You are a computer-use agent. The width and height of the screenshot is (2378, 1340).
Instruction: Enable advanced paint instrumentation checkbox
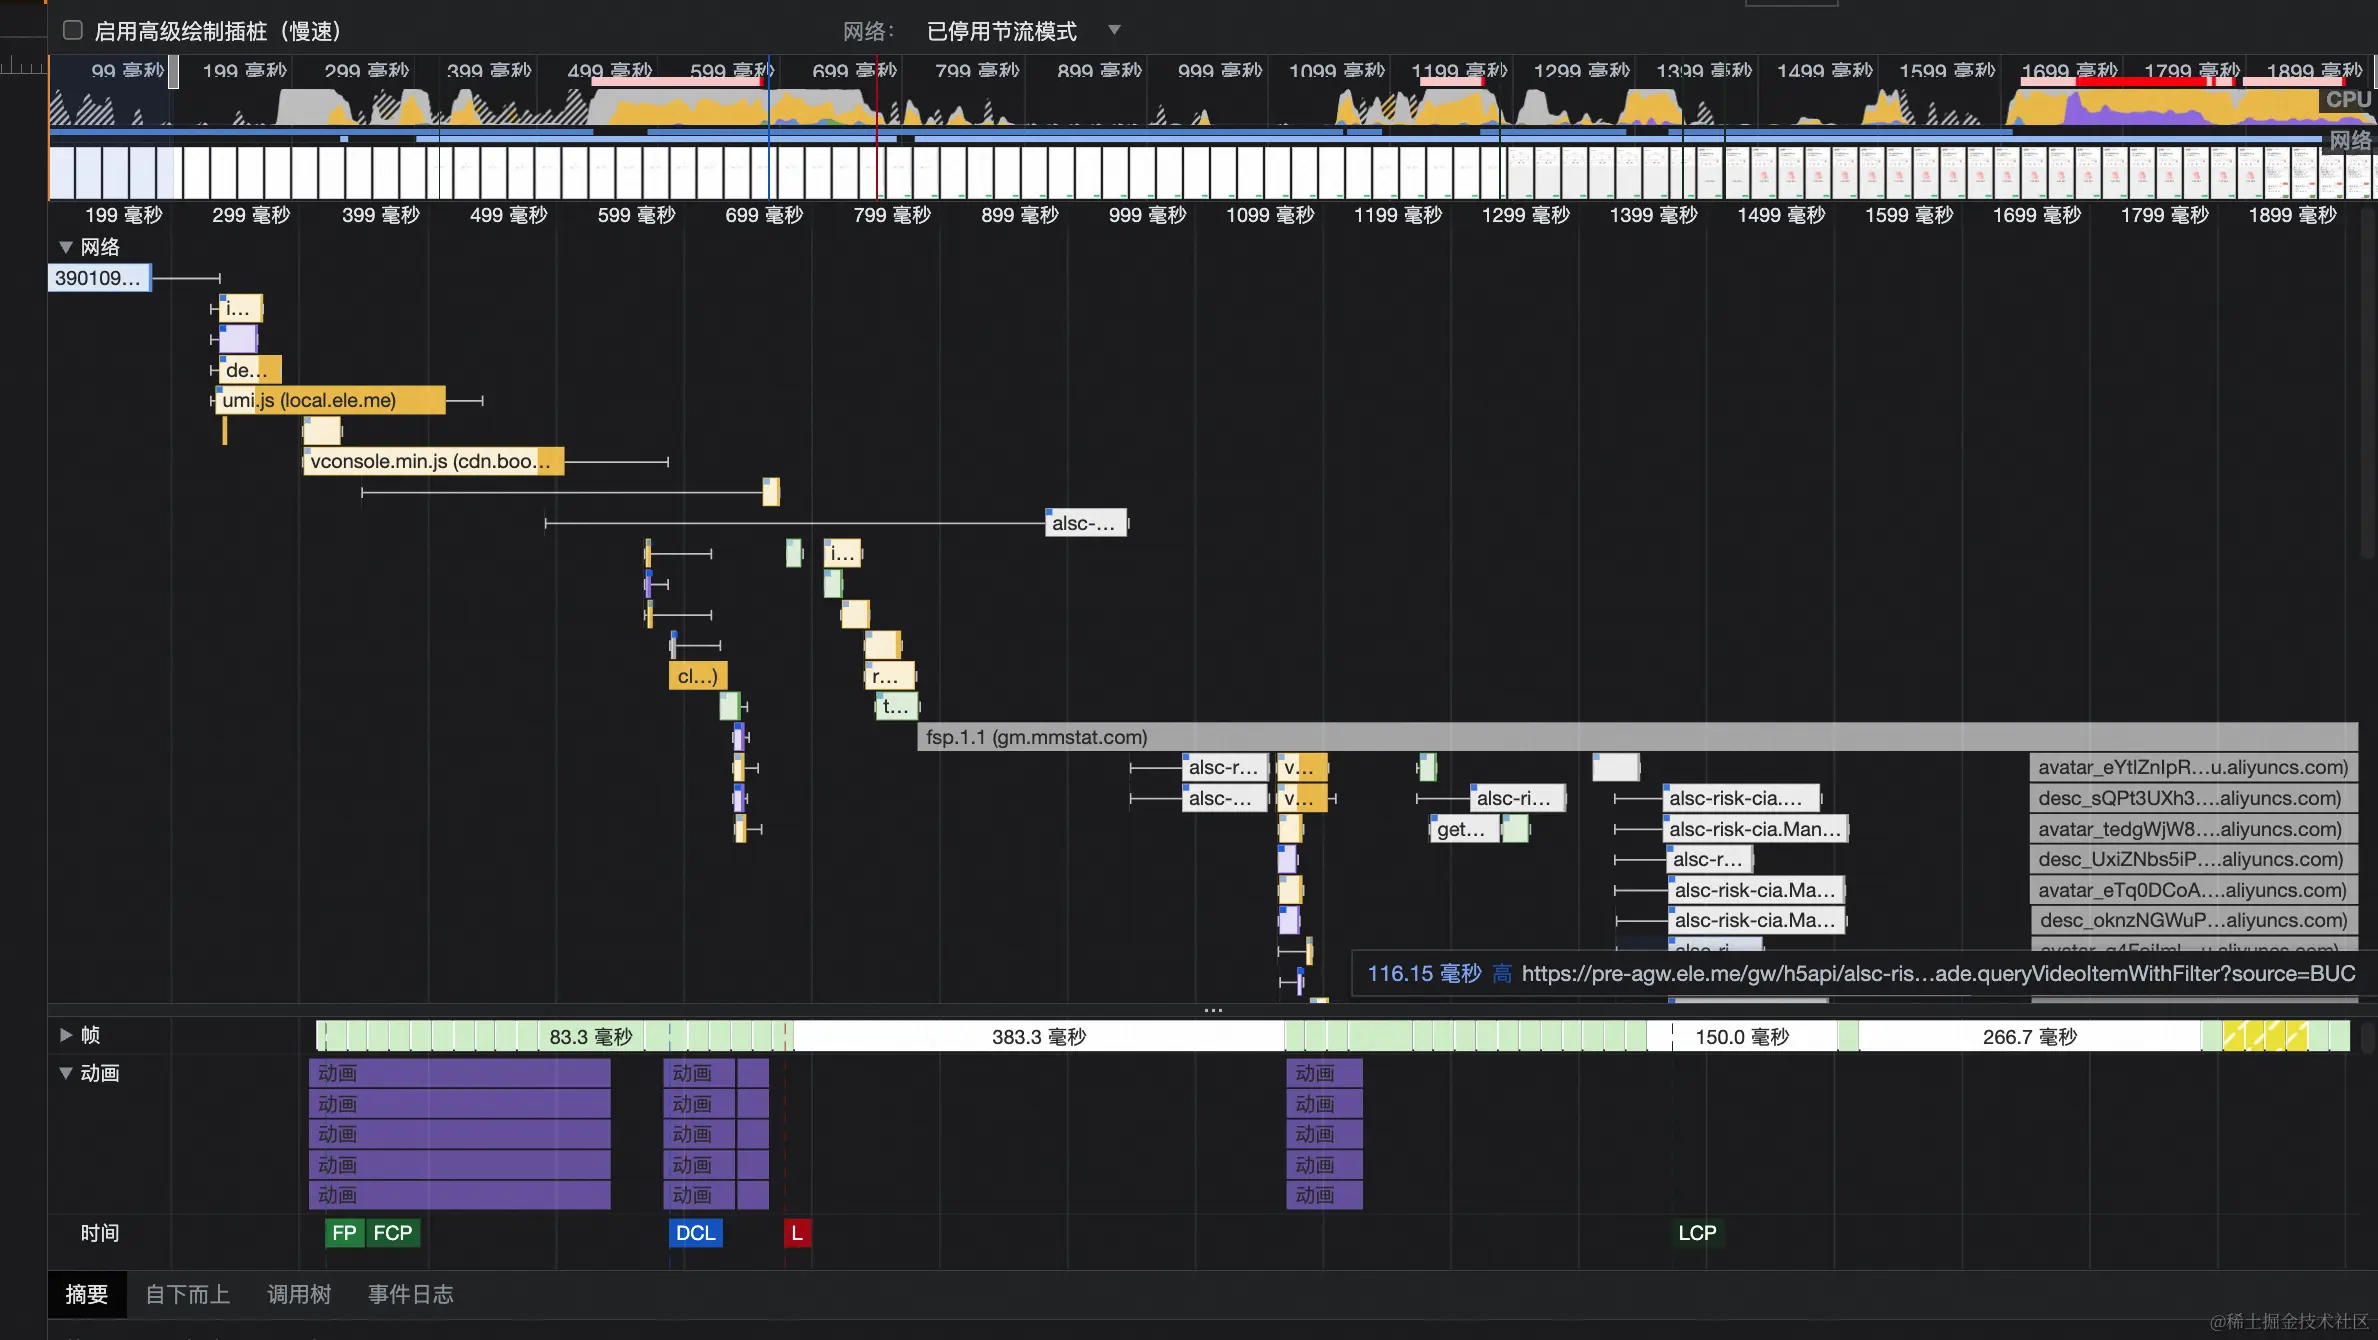(x=73, y=31)
